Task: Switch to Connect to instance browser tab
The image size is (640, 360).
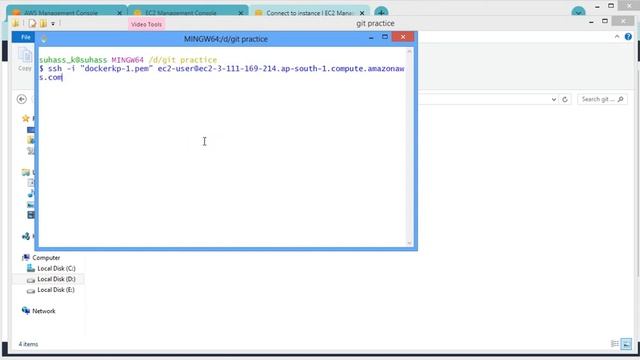Action: point(310,12)
